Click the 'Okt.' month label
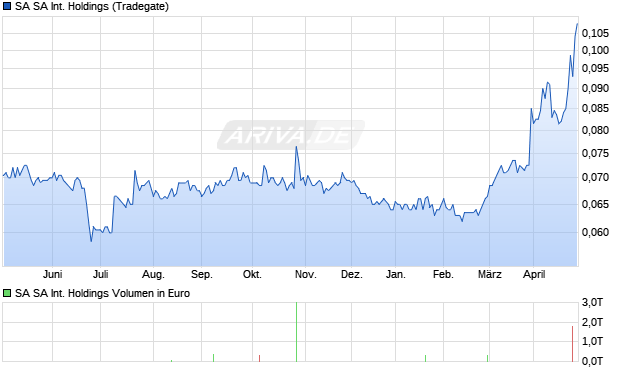The image size is (620, 371). point(252,274)
